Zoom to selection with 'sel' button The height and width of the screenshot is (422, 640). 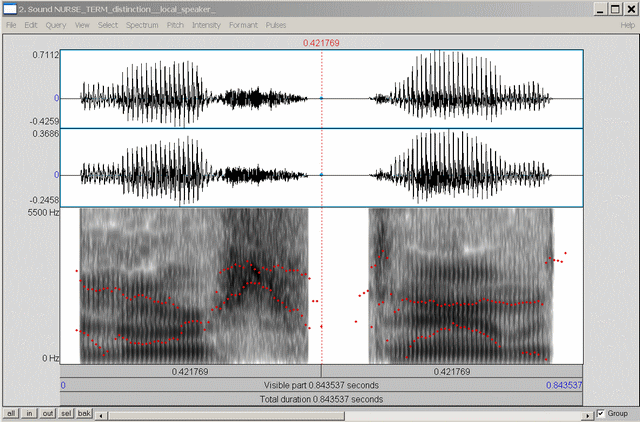[67, 413]
